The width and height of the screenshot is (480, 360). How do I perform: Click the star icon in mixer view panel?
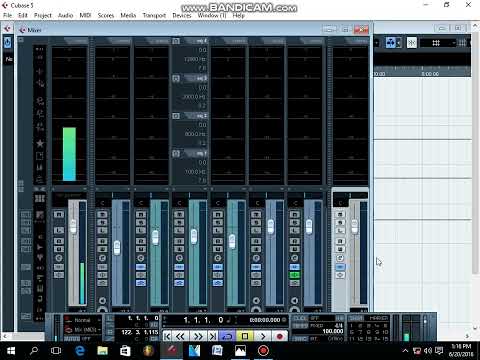tap(40, 143)
